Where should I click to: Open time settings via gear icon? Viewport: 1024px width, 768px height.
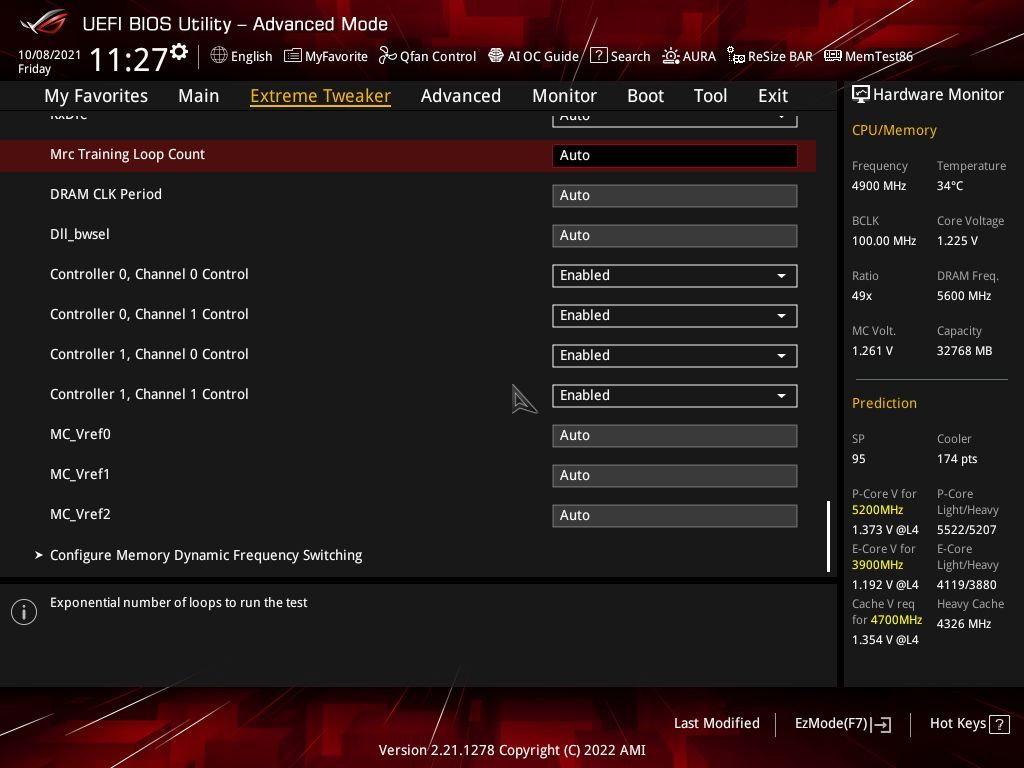pos(180,52)
